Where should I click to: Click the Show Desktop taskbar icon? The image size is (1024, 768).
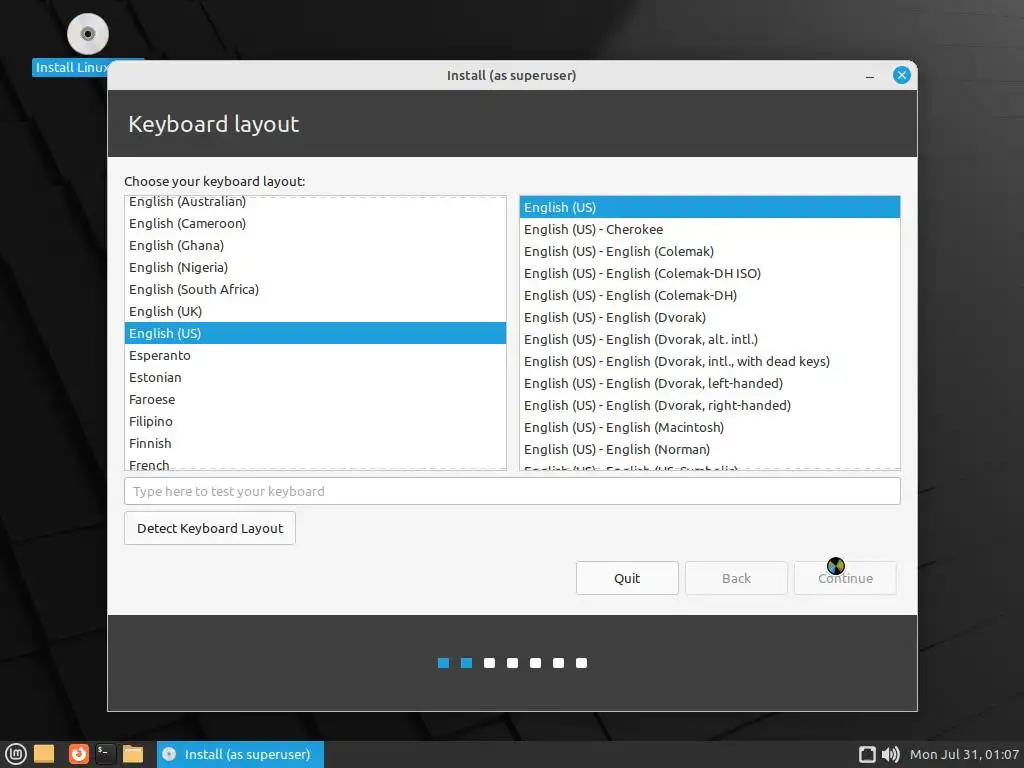(x=44, y=754)
